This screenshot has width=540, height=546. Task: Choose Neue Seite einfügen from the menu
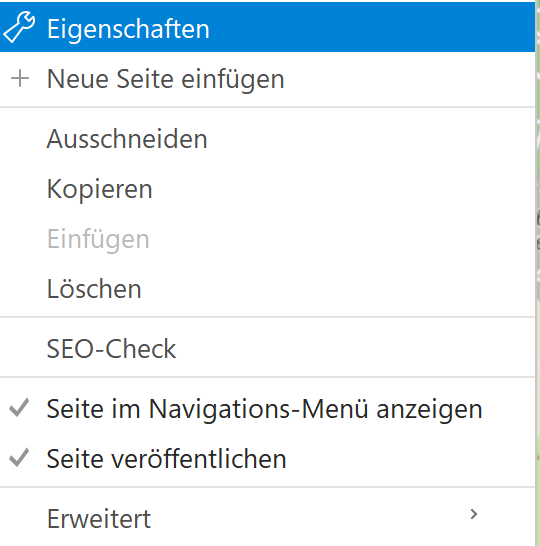(267, 79)
